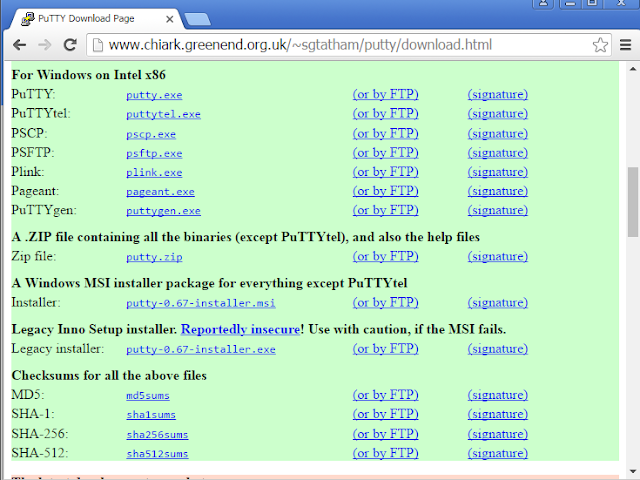Open signature for MSI Installer row
This screenshot has height=480, width=640.
coord(498,302)
